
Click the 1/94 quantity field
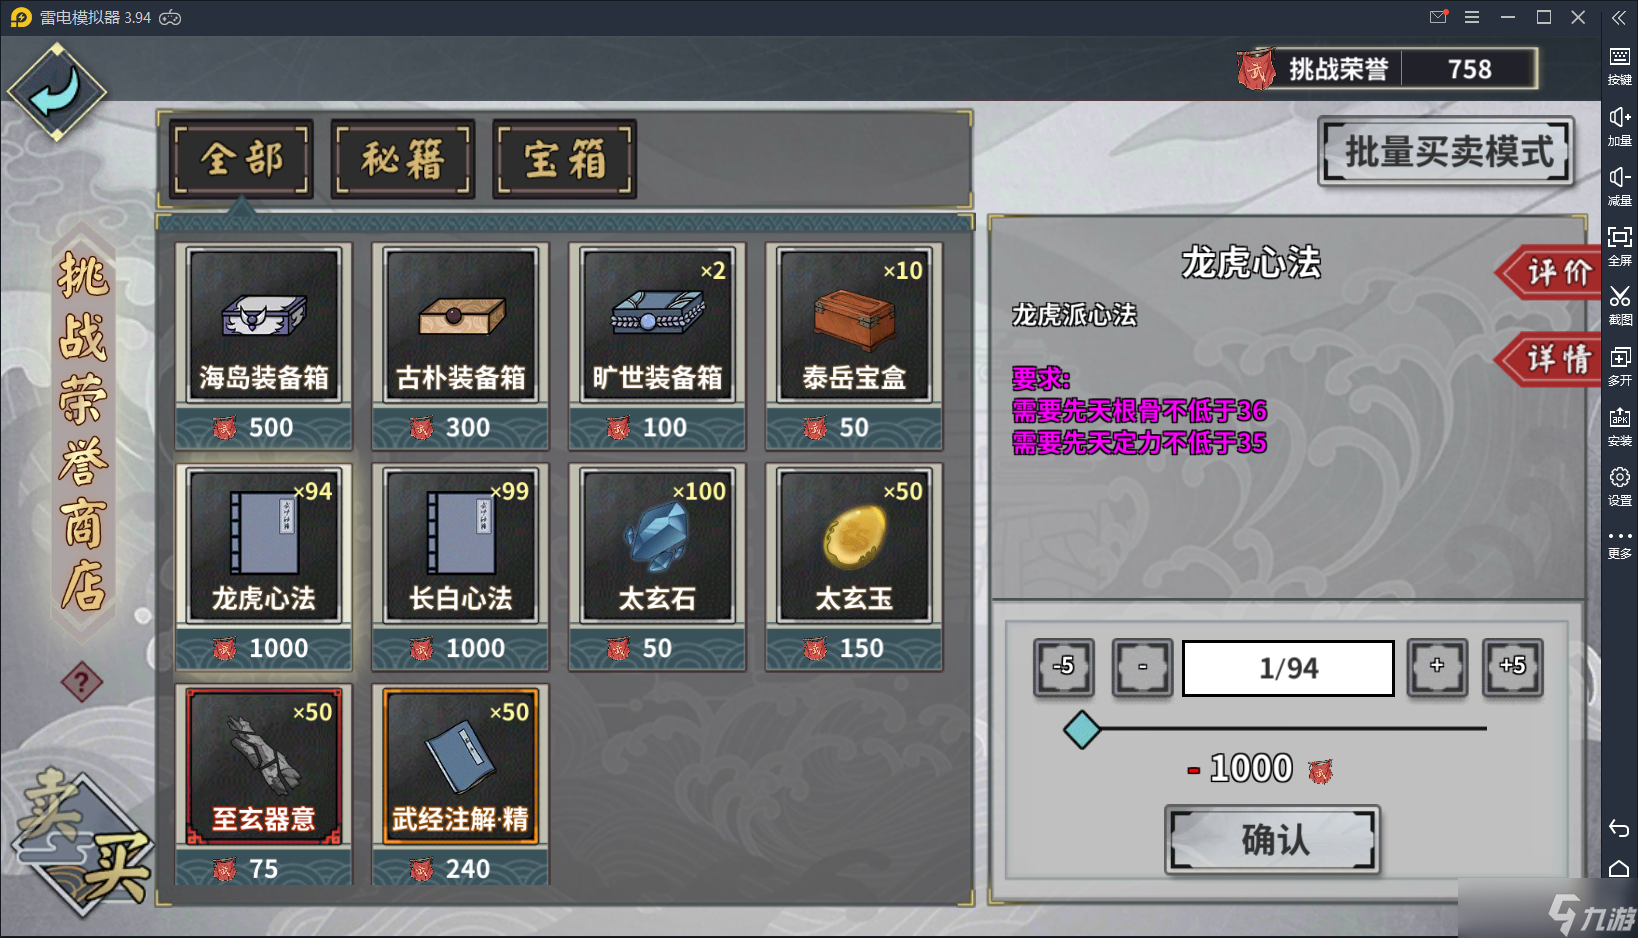[1288, 668]
